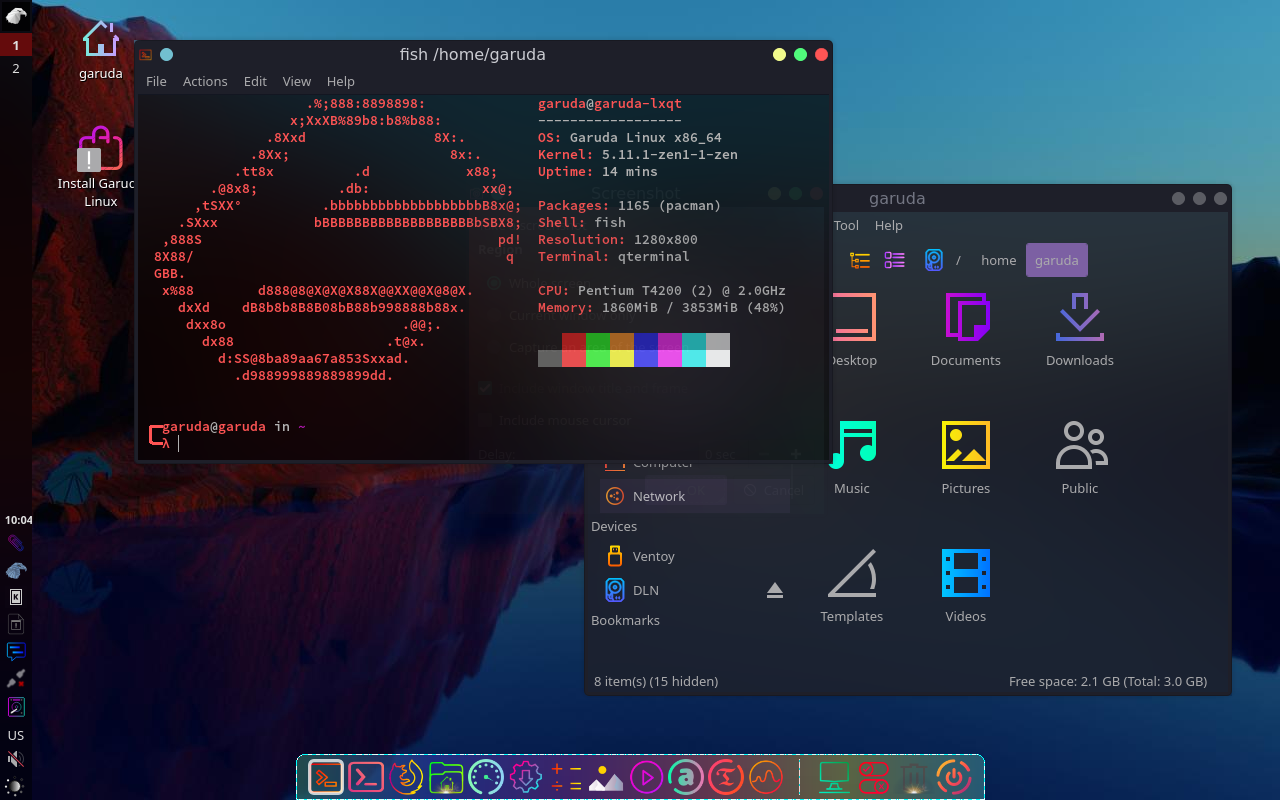Click the power button dock icon
This screenshot has height=800, width=1280.
coord(954,777)
